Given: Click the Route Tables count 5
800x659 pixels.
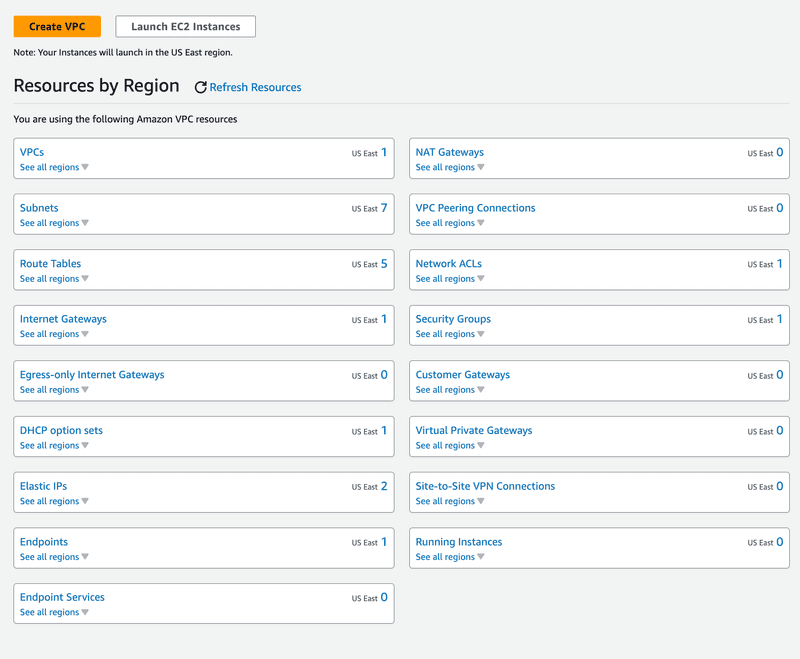Looking at the screenshot, I should pos(384,263).
